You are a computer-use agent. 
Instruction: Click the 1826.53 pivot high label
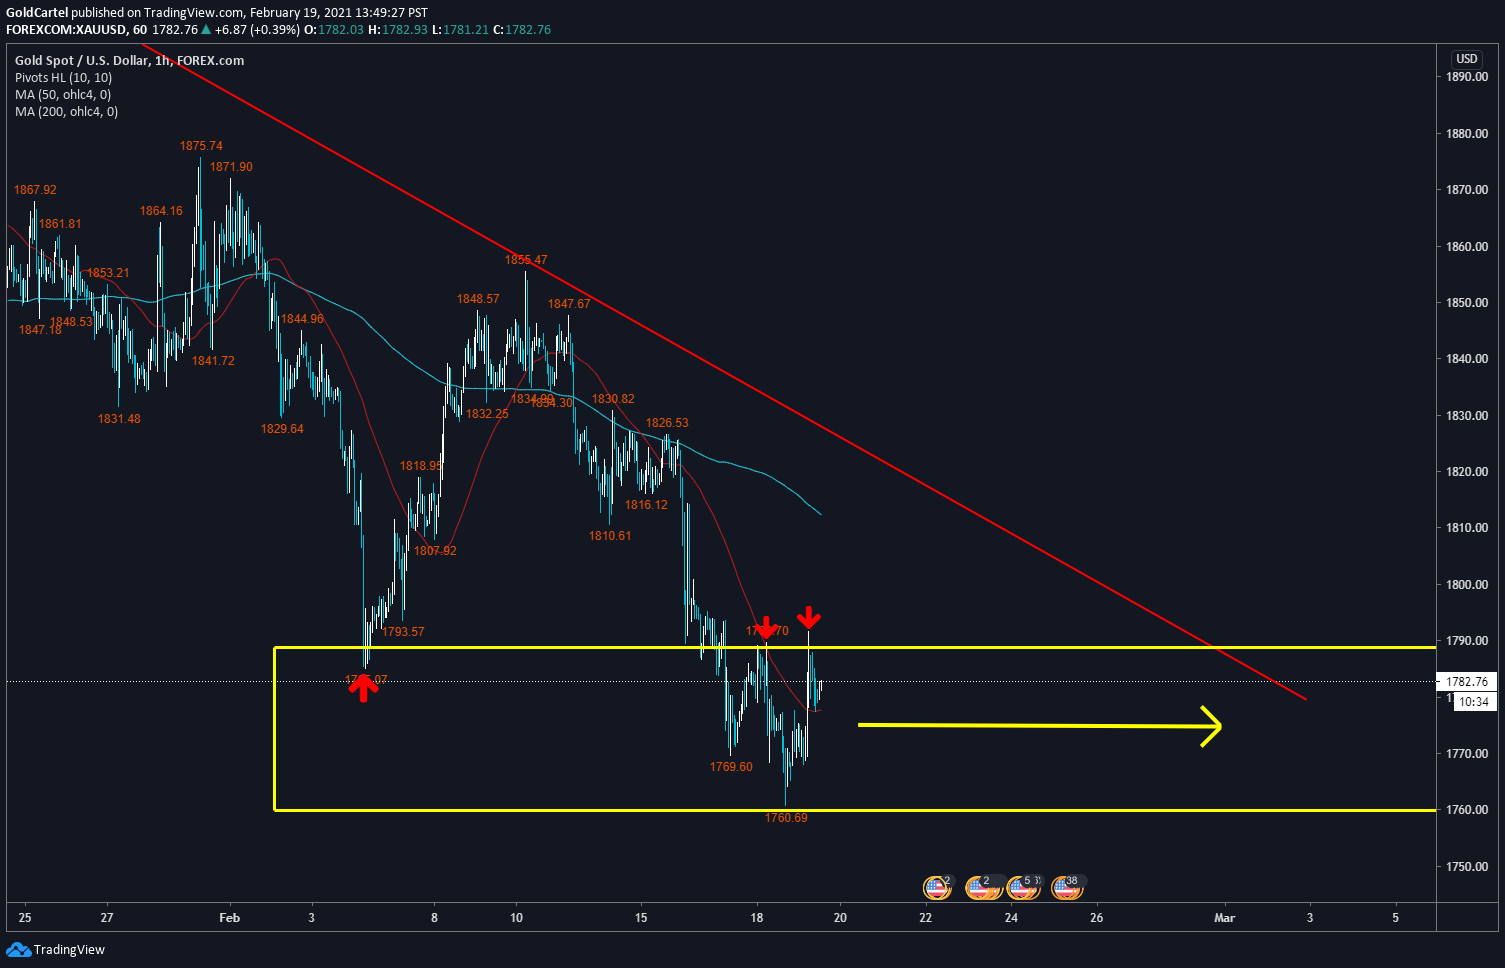667,423
